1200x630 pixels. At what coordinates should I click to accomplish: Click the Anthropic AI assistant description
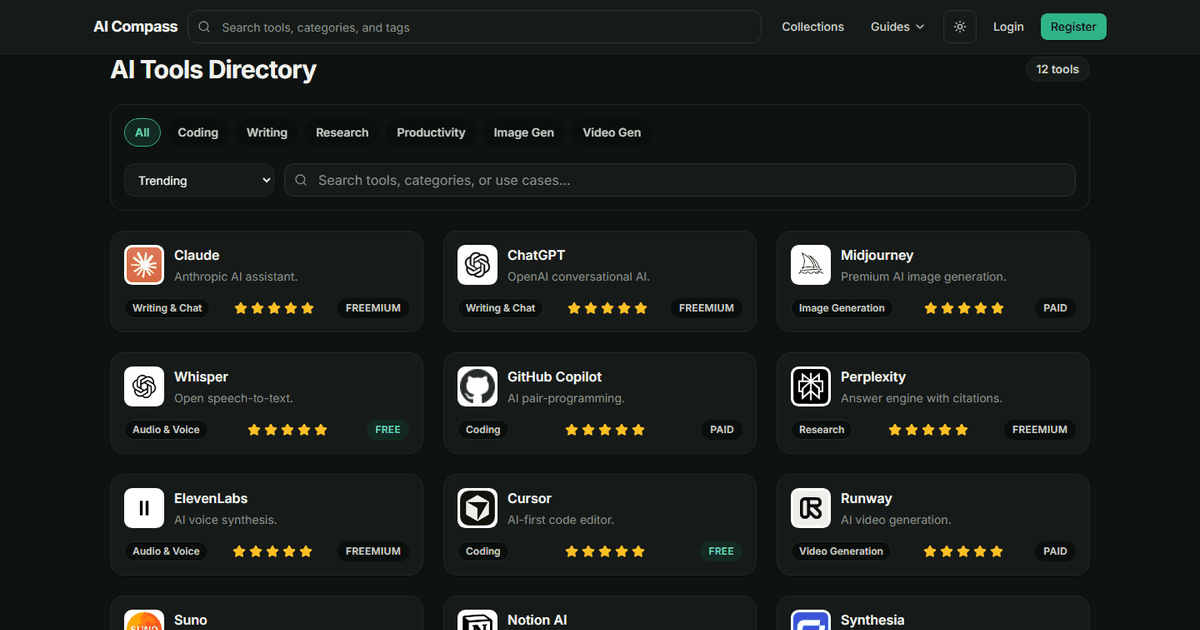(x=236, y=276)
